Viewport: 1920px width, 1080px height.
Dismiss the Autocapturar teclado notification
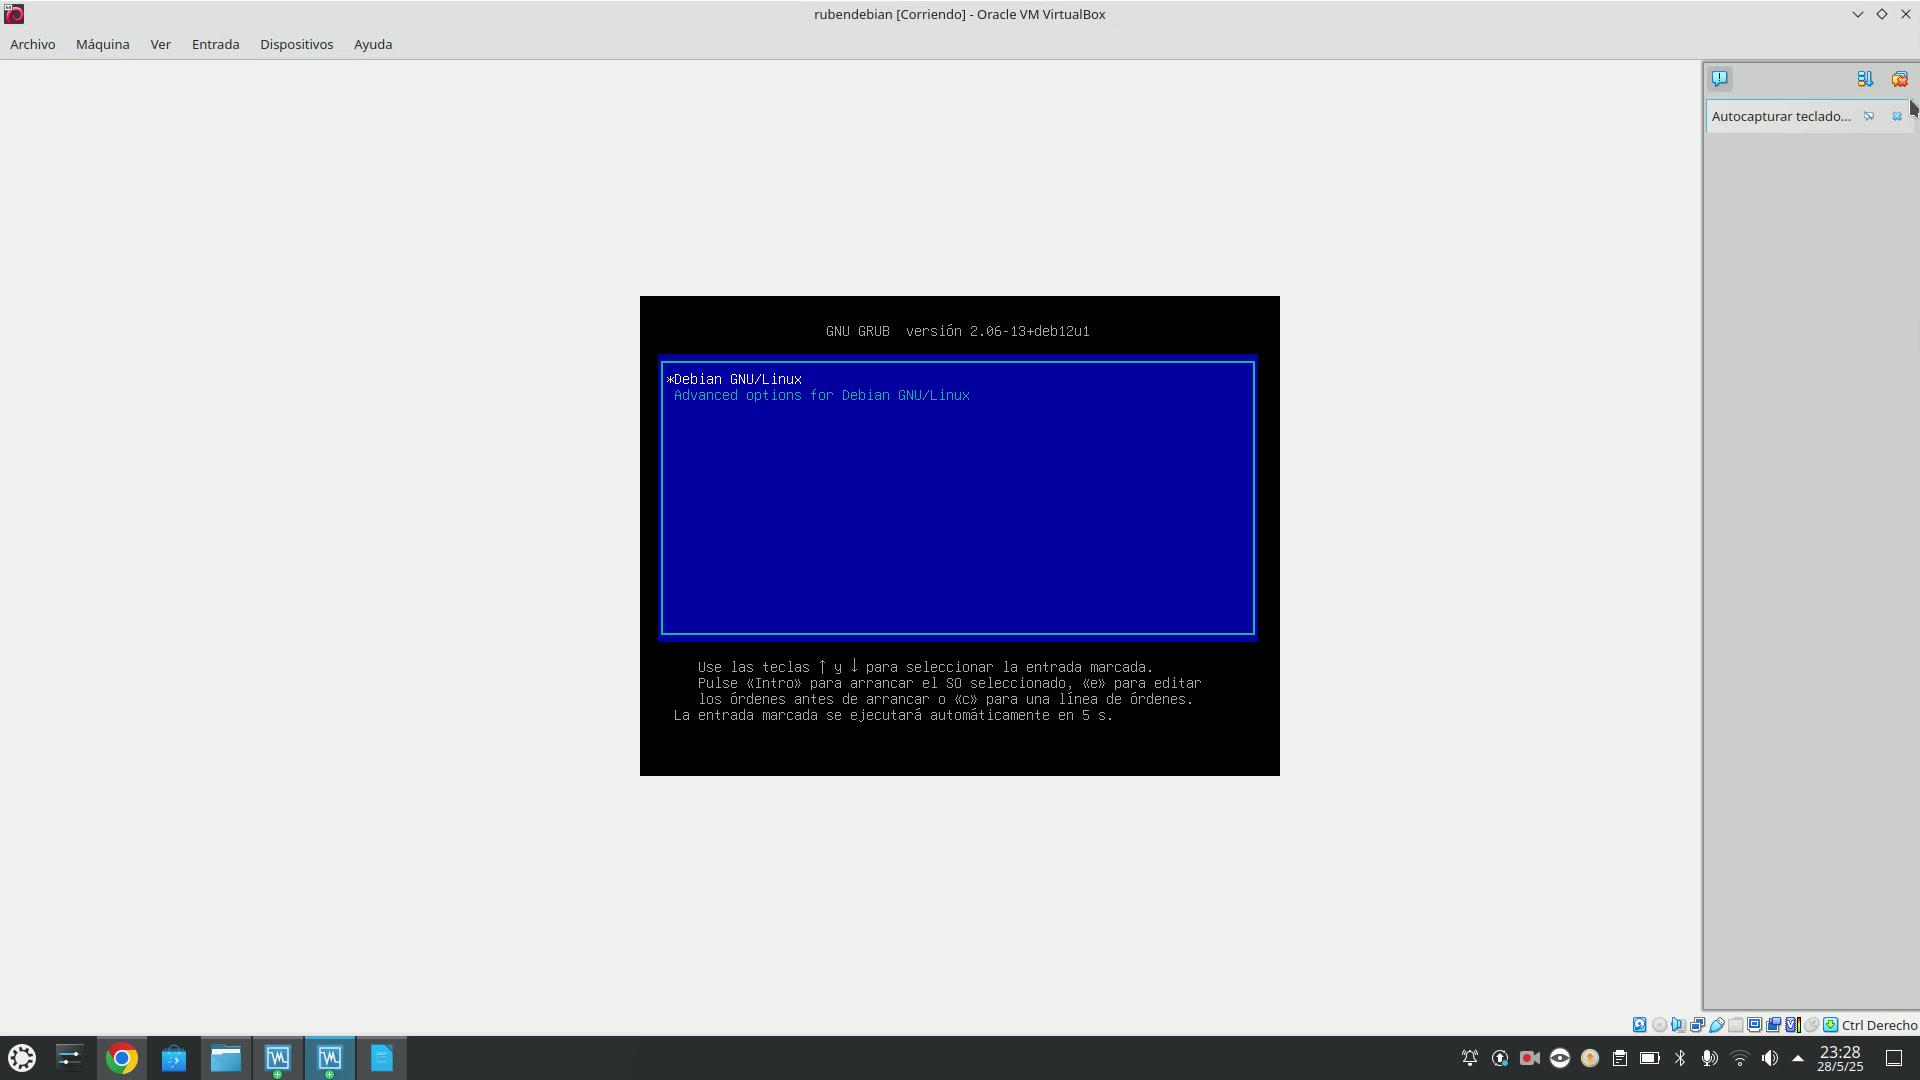(1896, 117)
